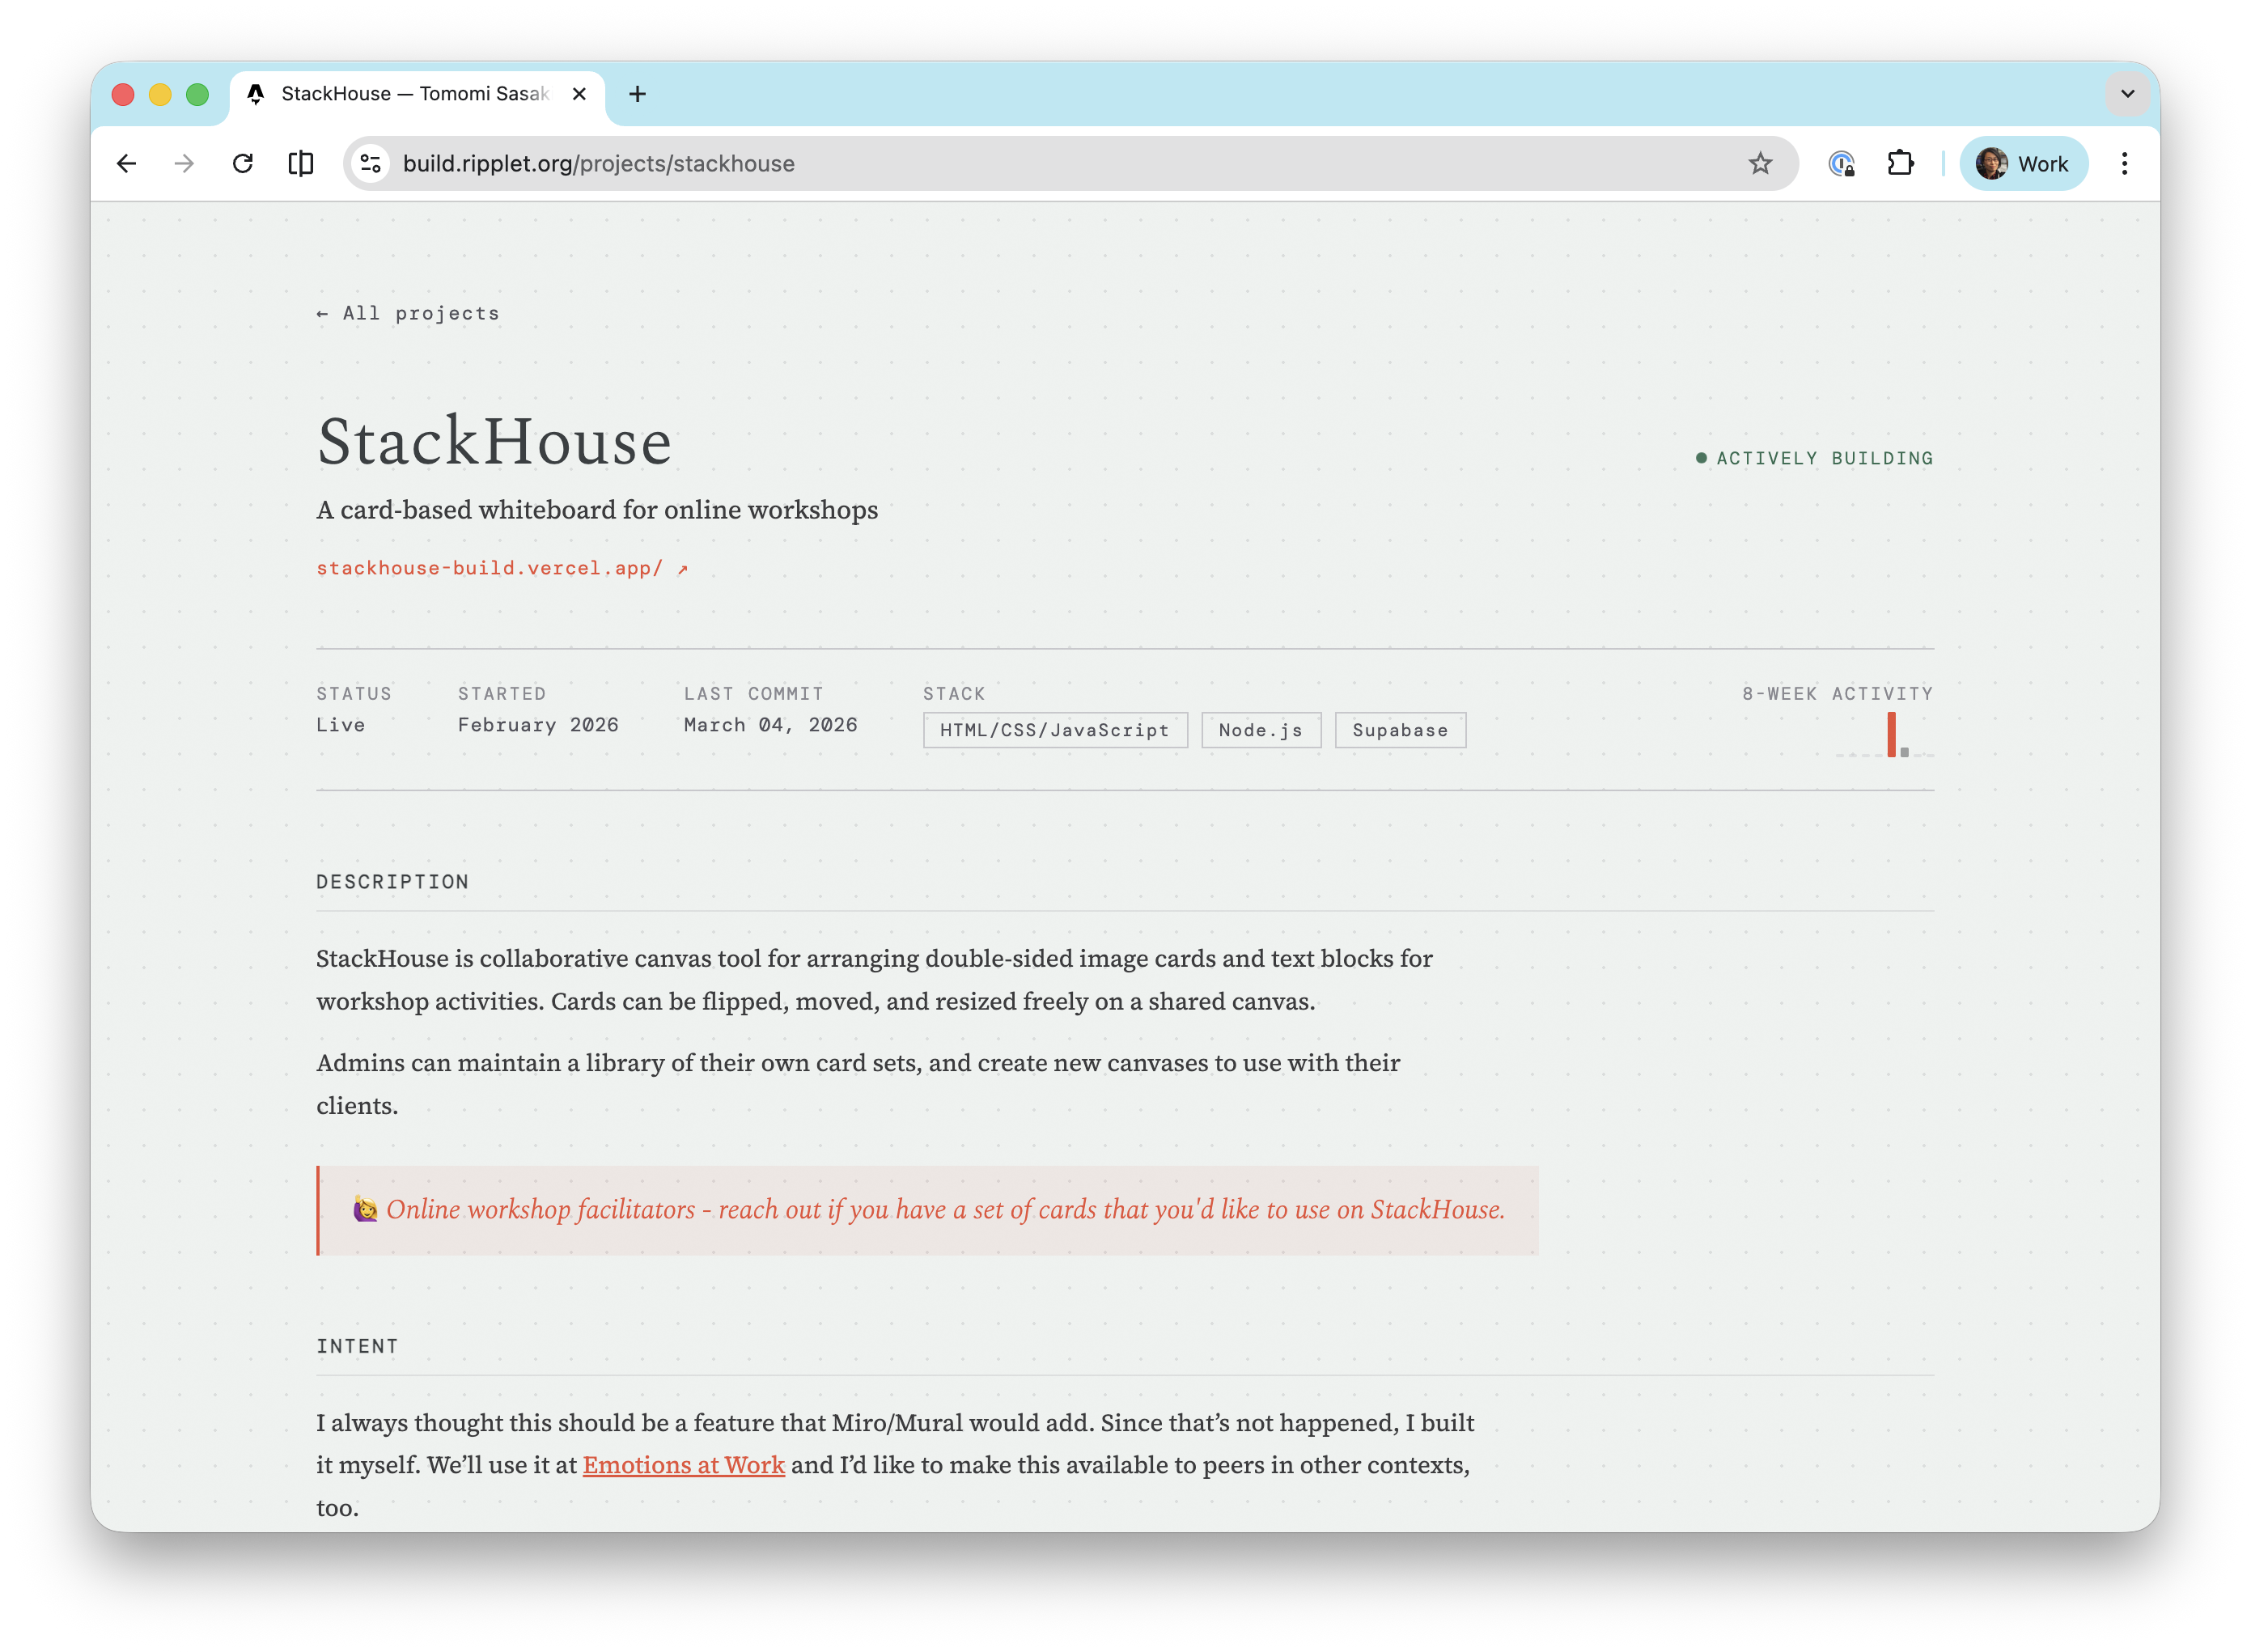Click the forward navigation arrow
This screenshot has height=1652, width=2251.
tap(184, 163)
